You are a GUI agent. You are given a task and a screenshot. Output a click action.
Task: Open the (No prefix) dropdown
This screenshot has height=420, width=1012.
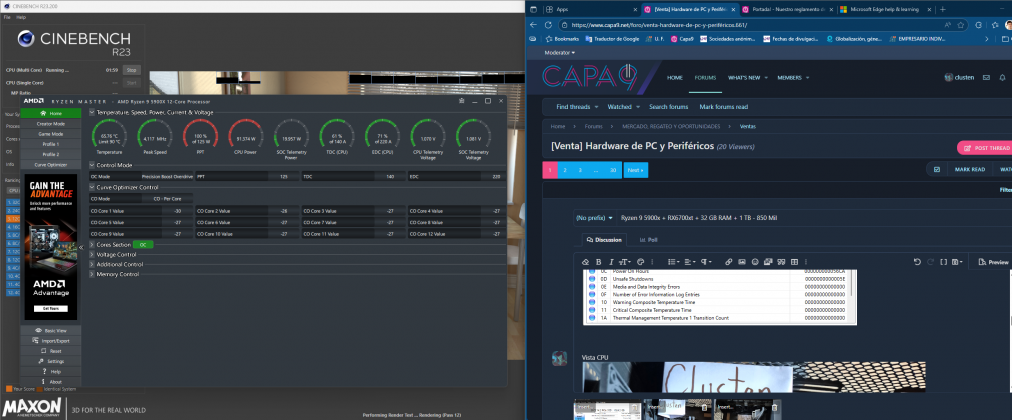click(592, 217)
